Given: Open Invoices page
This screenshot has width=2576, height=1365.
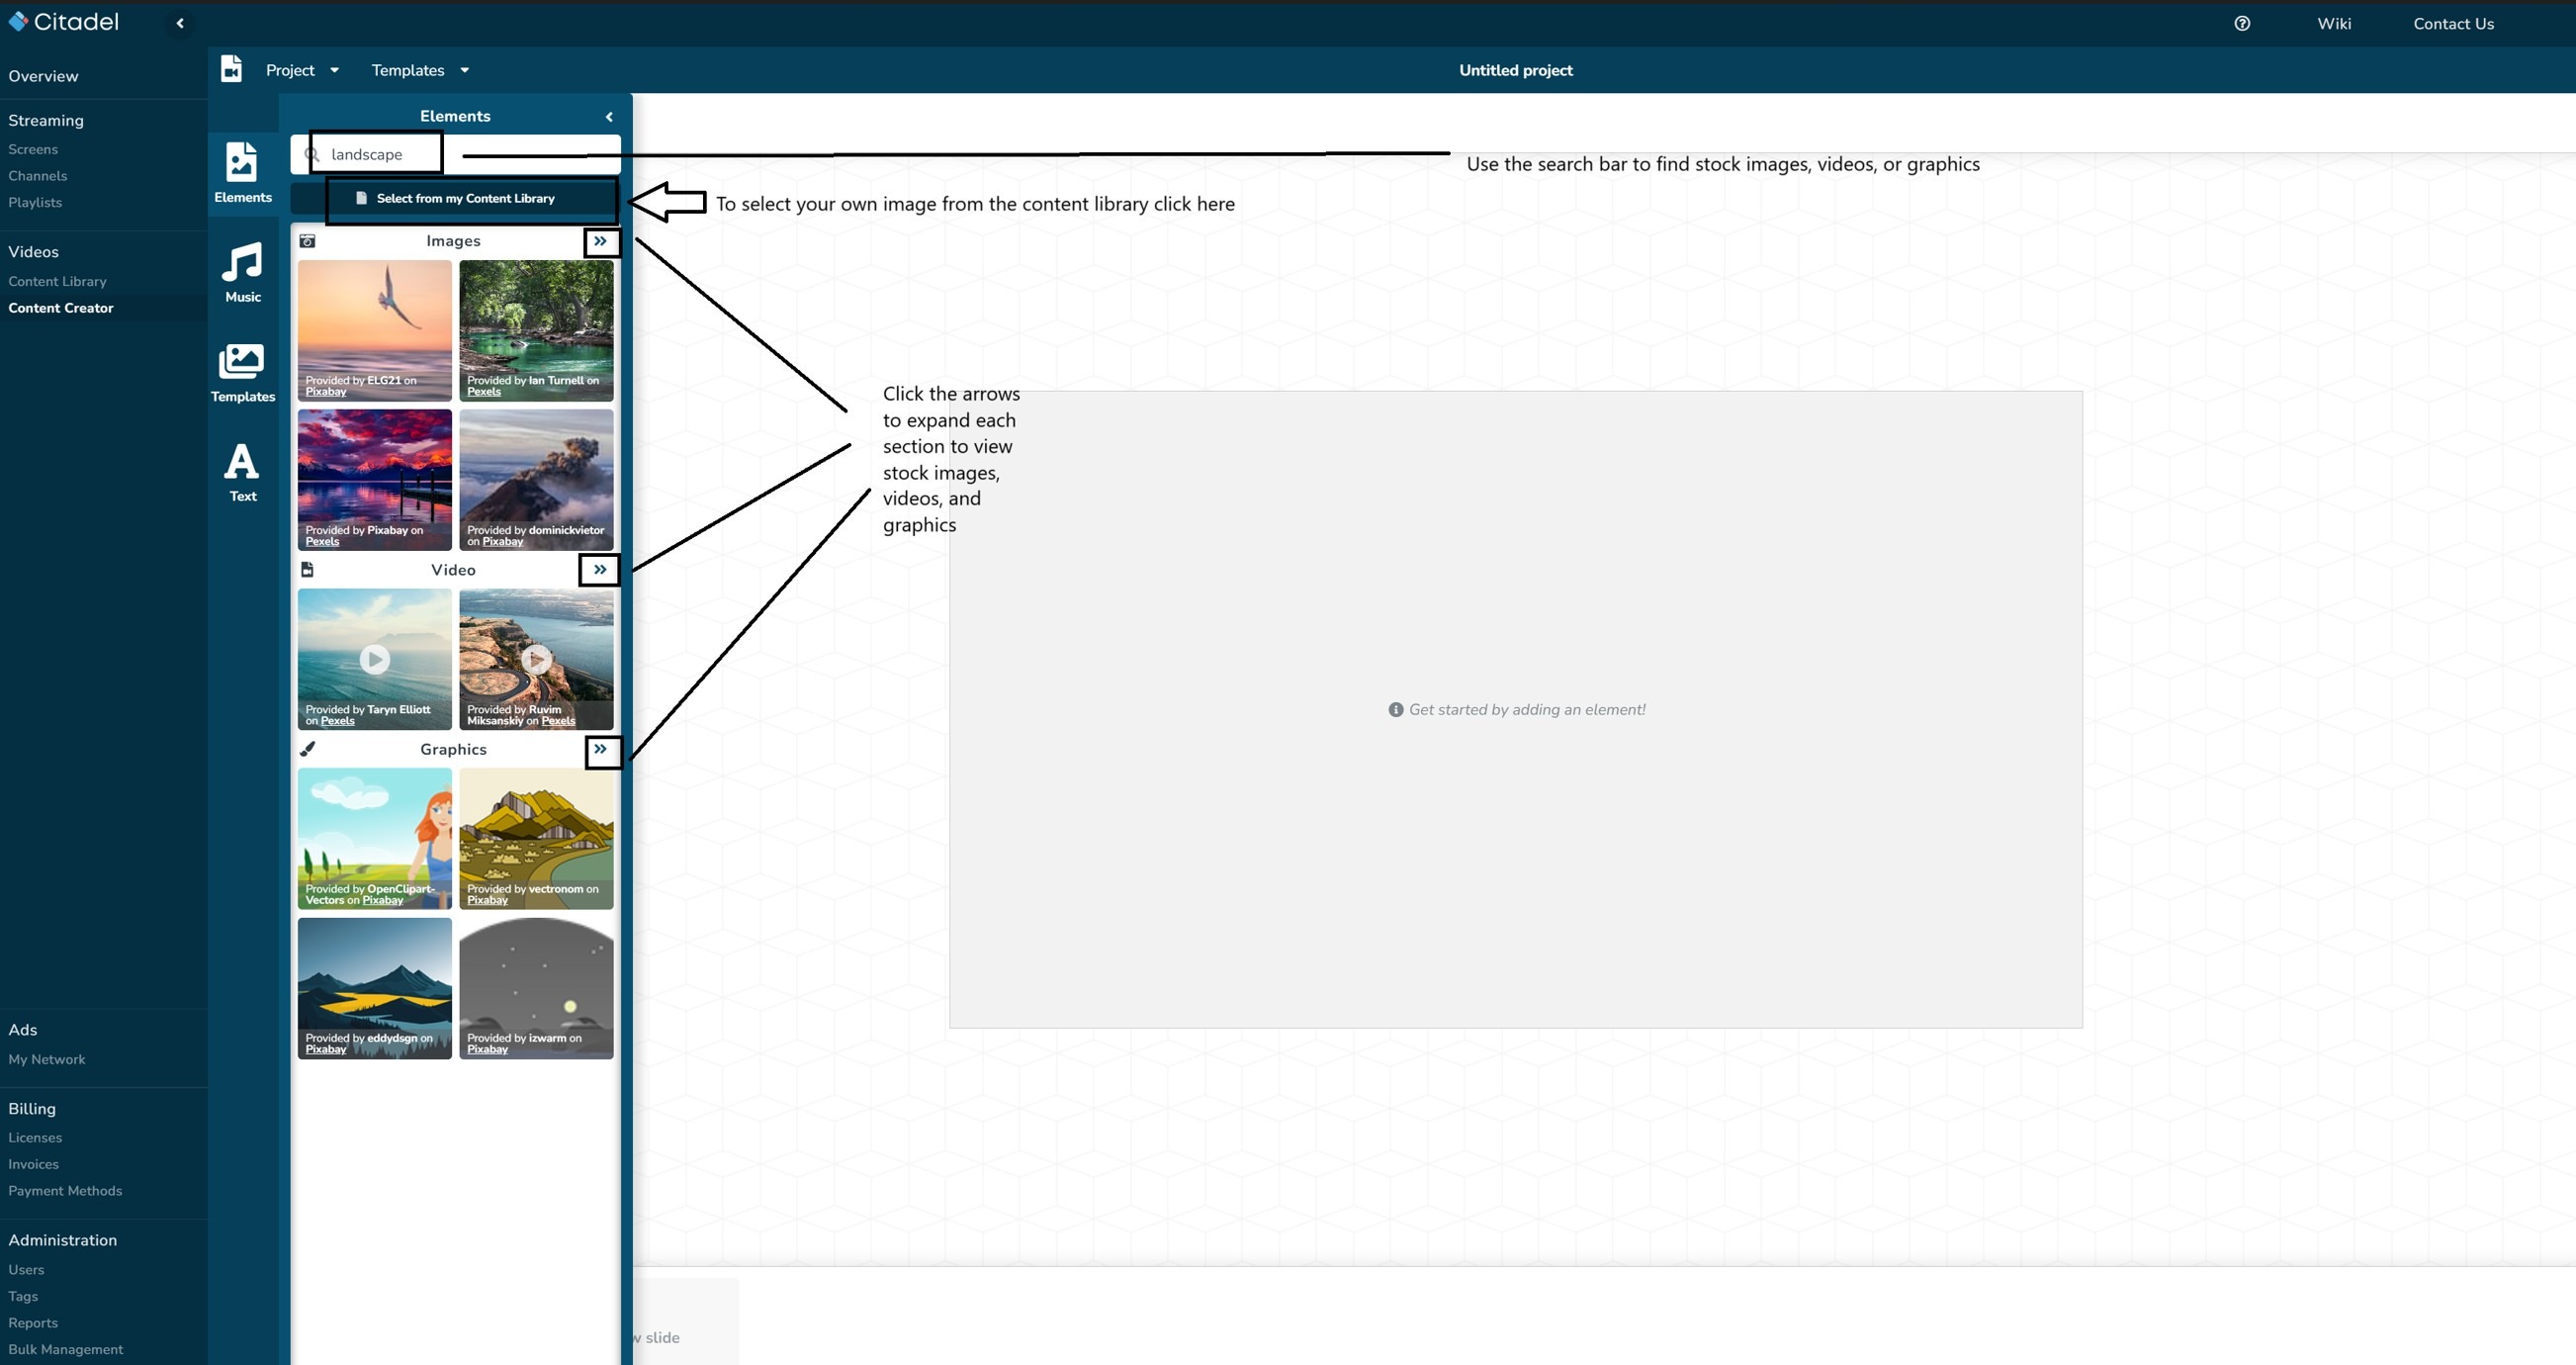Looking at the screenshot, I should [33, 1164].
